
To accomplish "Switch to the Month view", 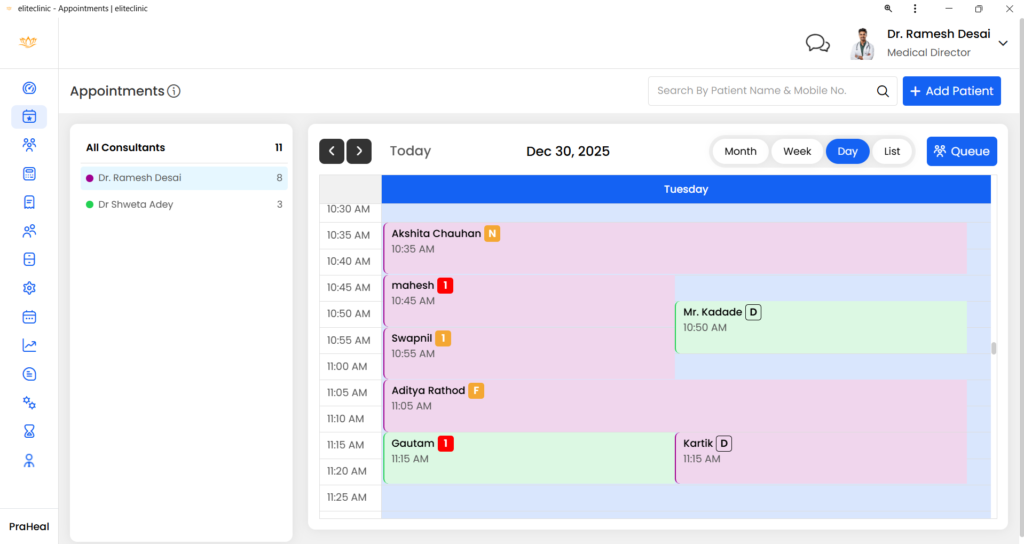I will tap(740, 151).
